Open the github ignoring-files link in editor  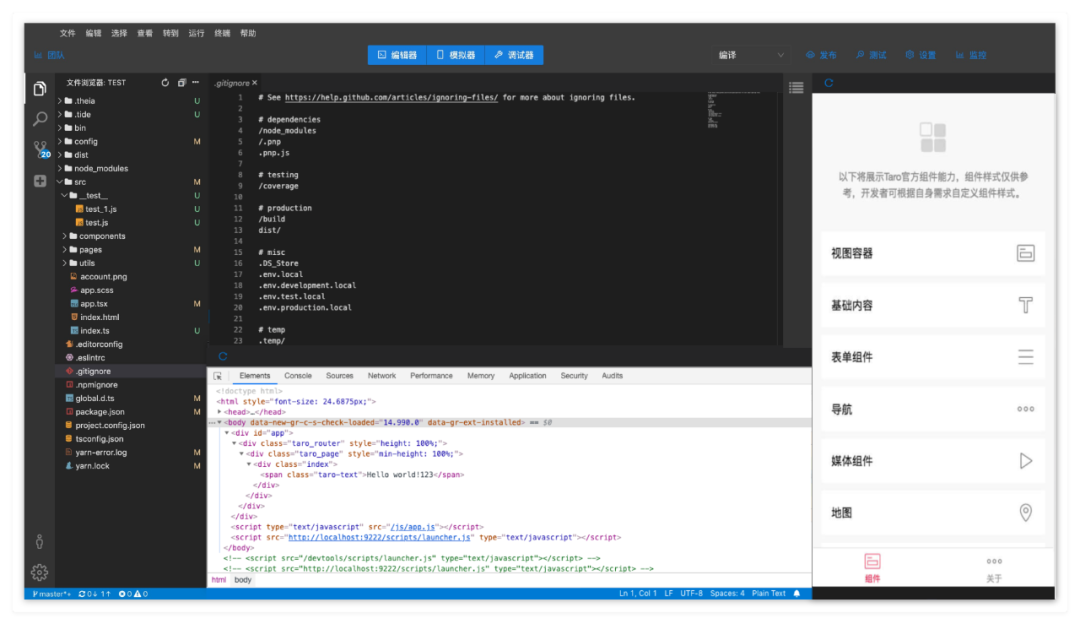(x=391, y=98)
